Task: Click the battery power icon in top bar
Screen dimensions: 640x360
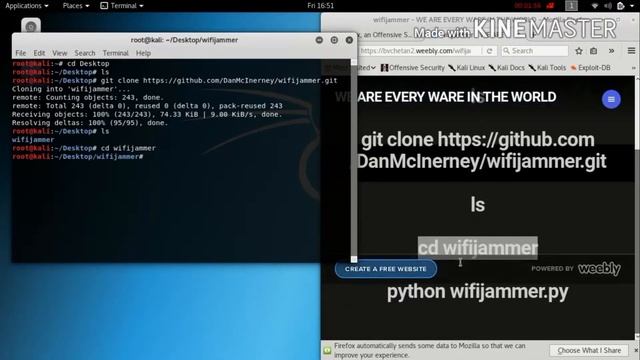Action: tap(620, 6)
